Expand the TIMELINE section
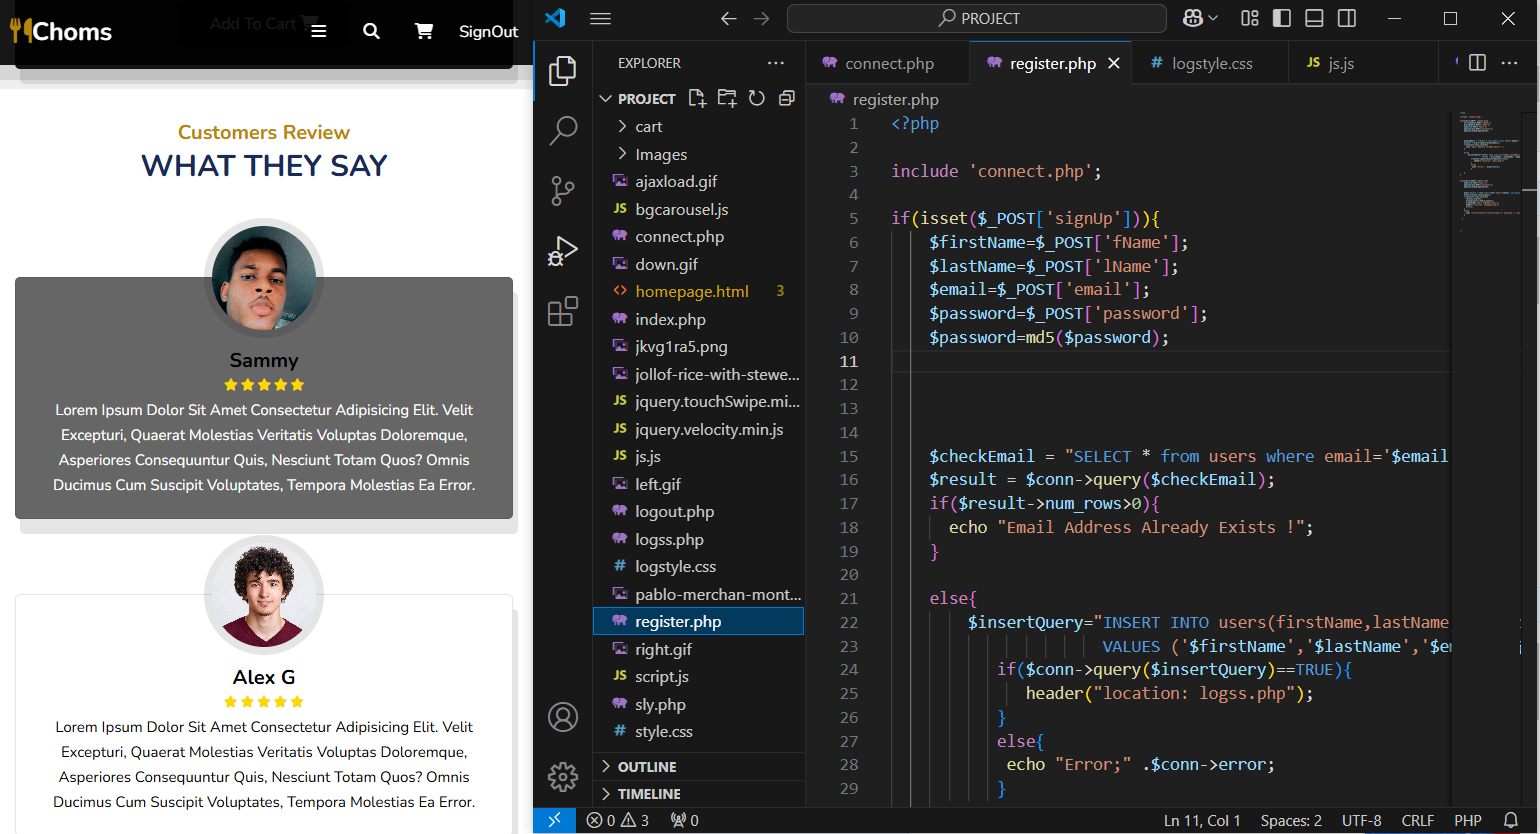 [x=649, y=794]
